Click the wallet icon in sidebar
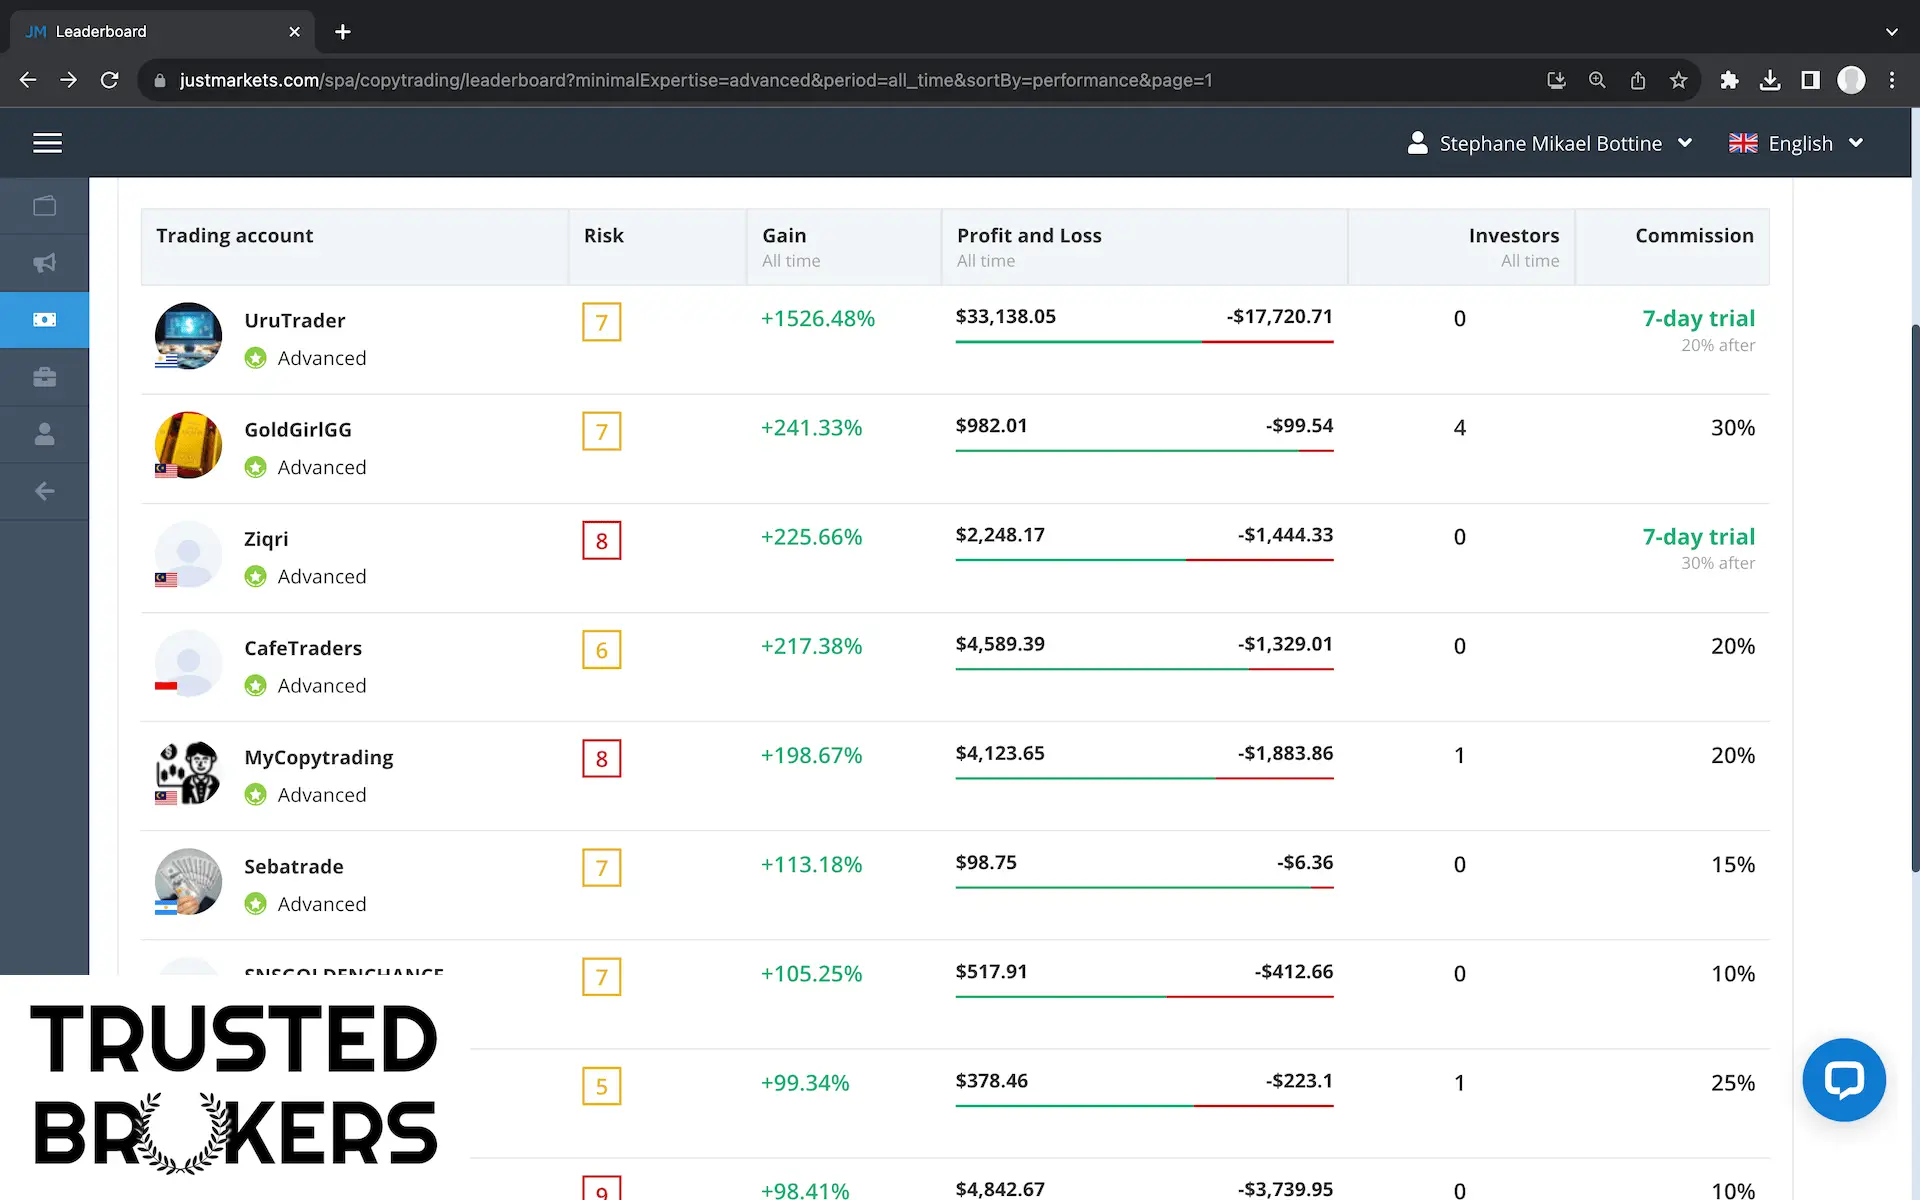This screenshot has width=1920, height=1200. [44, 206]
